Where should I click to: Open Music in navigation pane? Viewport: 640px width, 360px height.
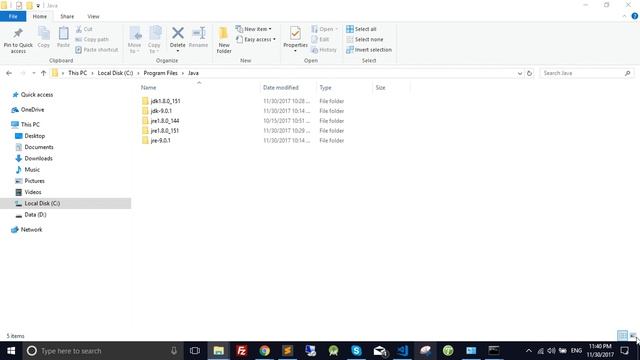(32, 169)
